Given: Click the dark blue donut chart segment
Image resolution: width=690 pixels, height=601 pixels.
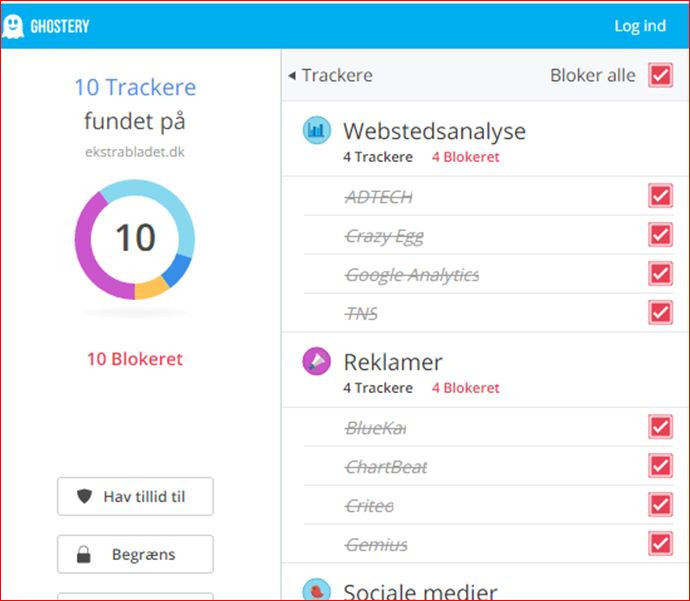Looking at the screenshot, I should coord(178,270).
